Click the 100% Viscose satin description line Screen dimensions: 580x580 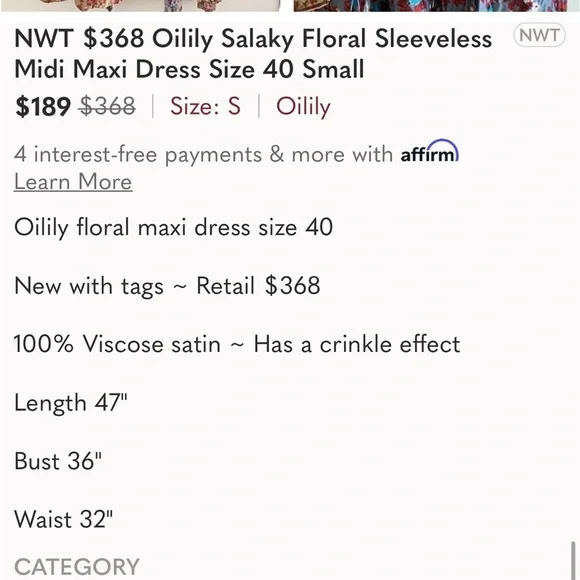[237, 344]
